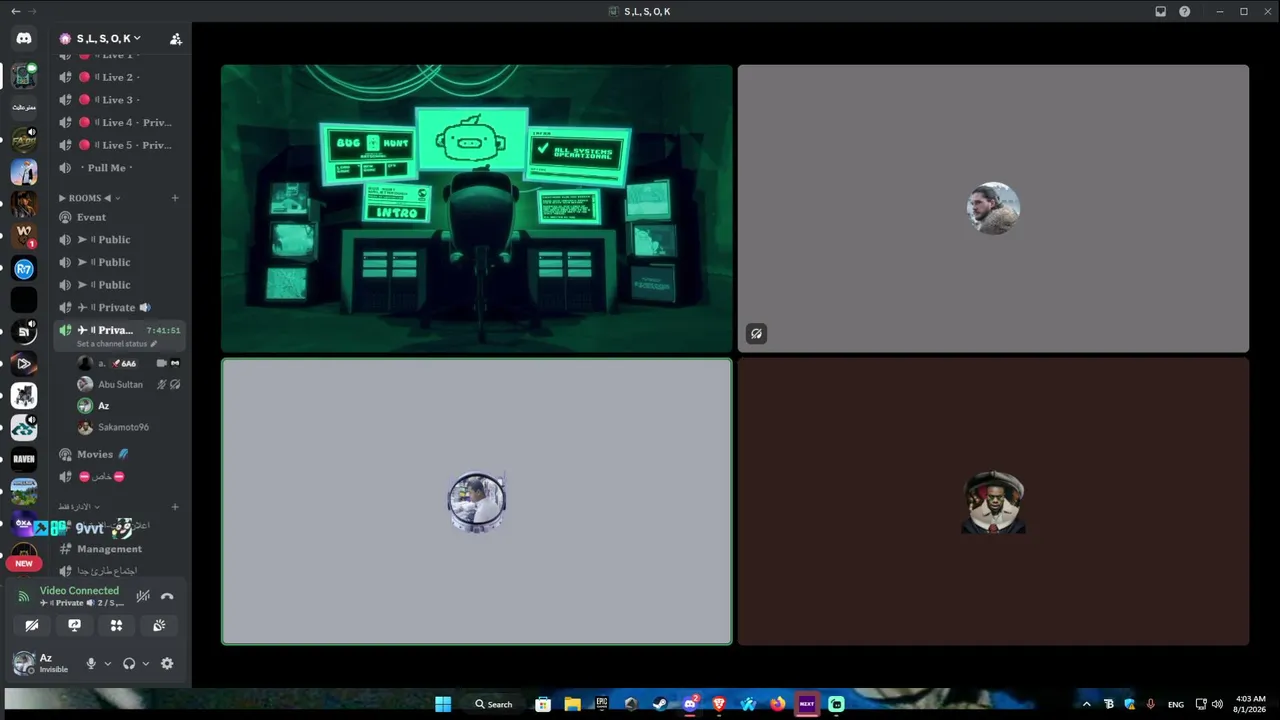Image resolution: width=1280 pixels, height=720 pixels.
Task: Select the Az entry in the voice list
Action: click(129, 406)
